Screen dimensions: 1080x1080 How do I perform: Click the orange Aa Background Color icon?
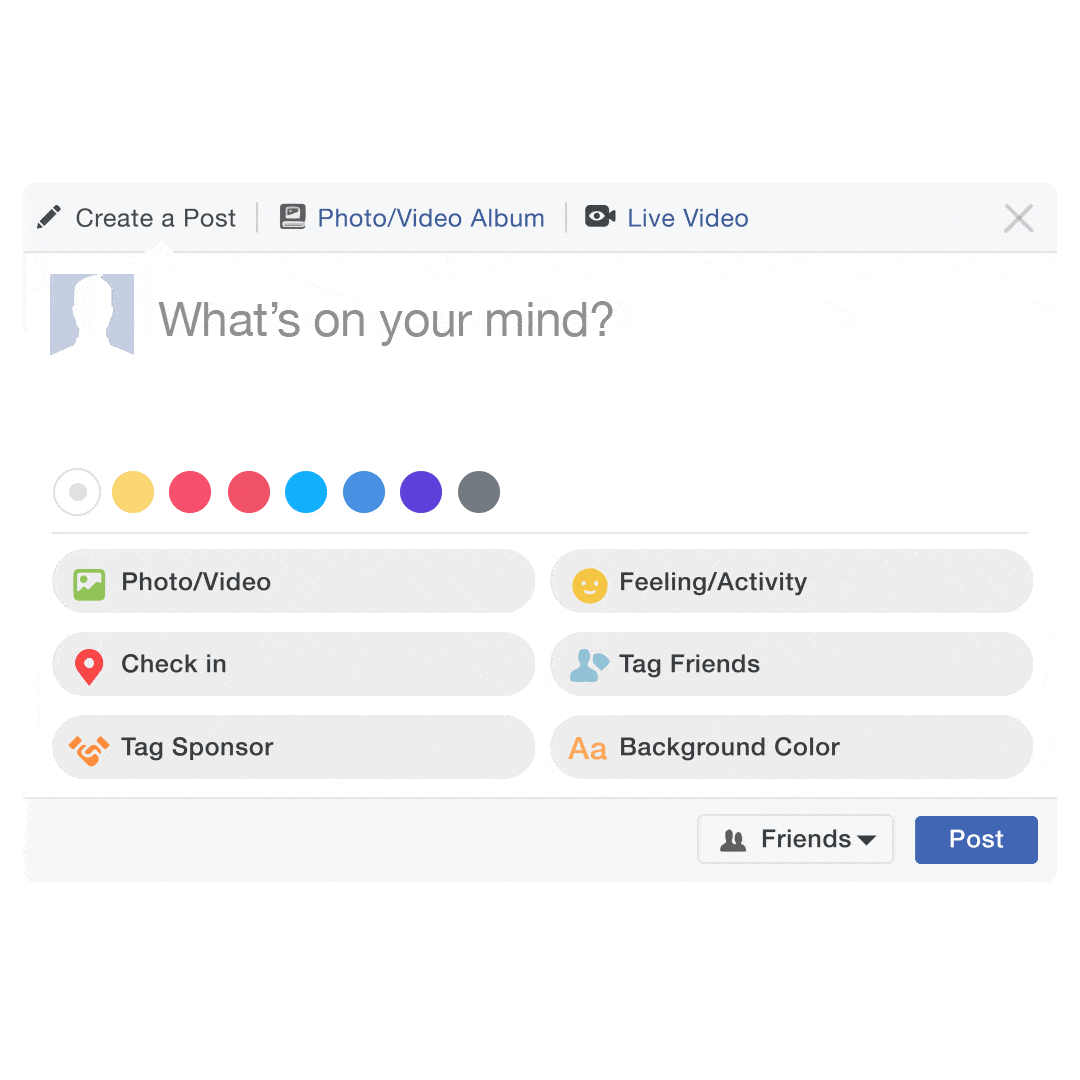[588, 749]
